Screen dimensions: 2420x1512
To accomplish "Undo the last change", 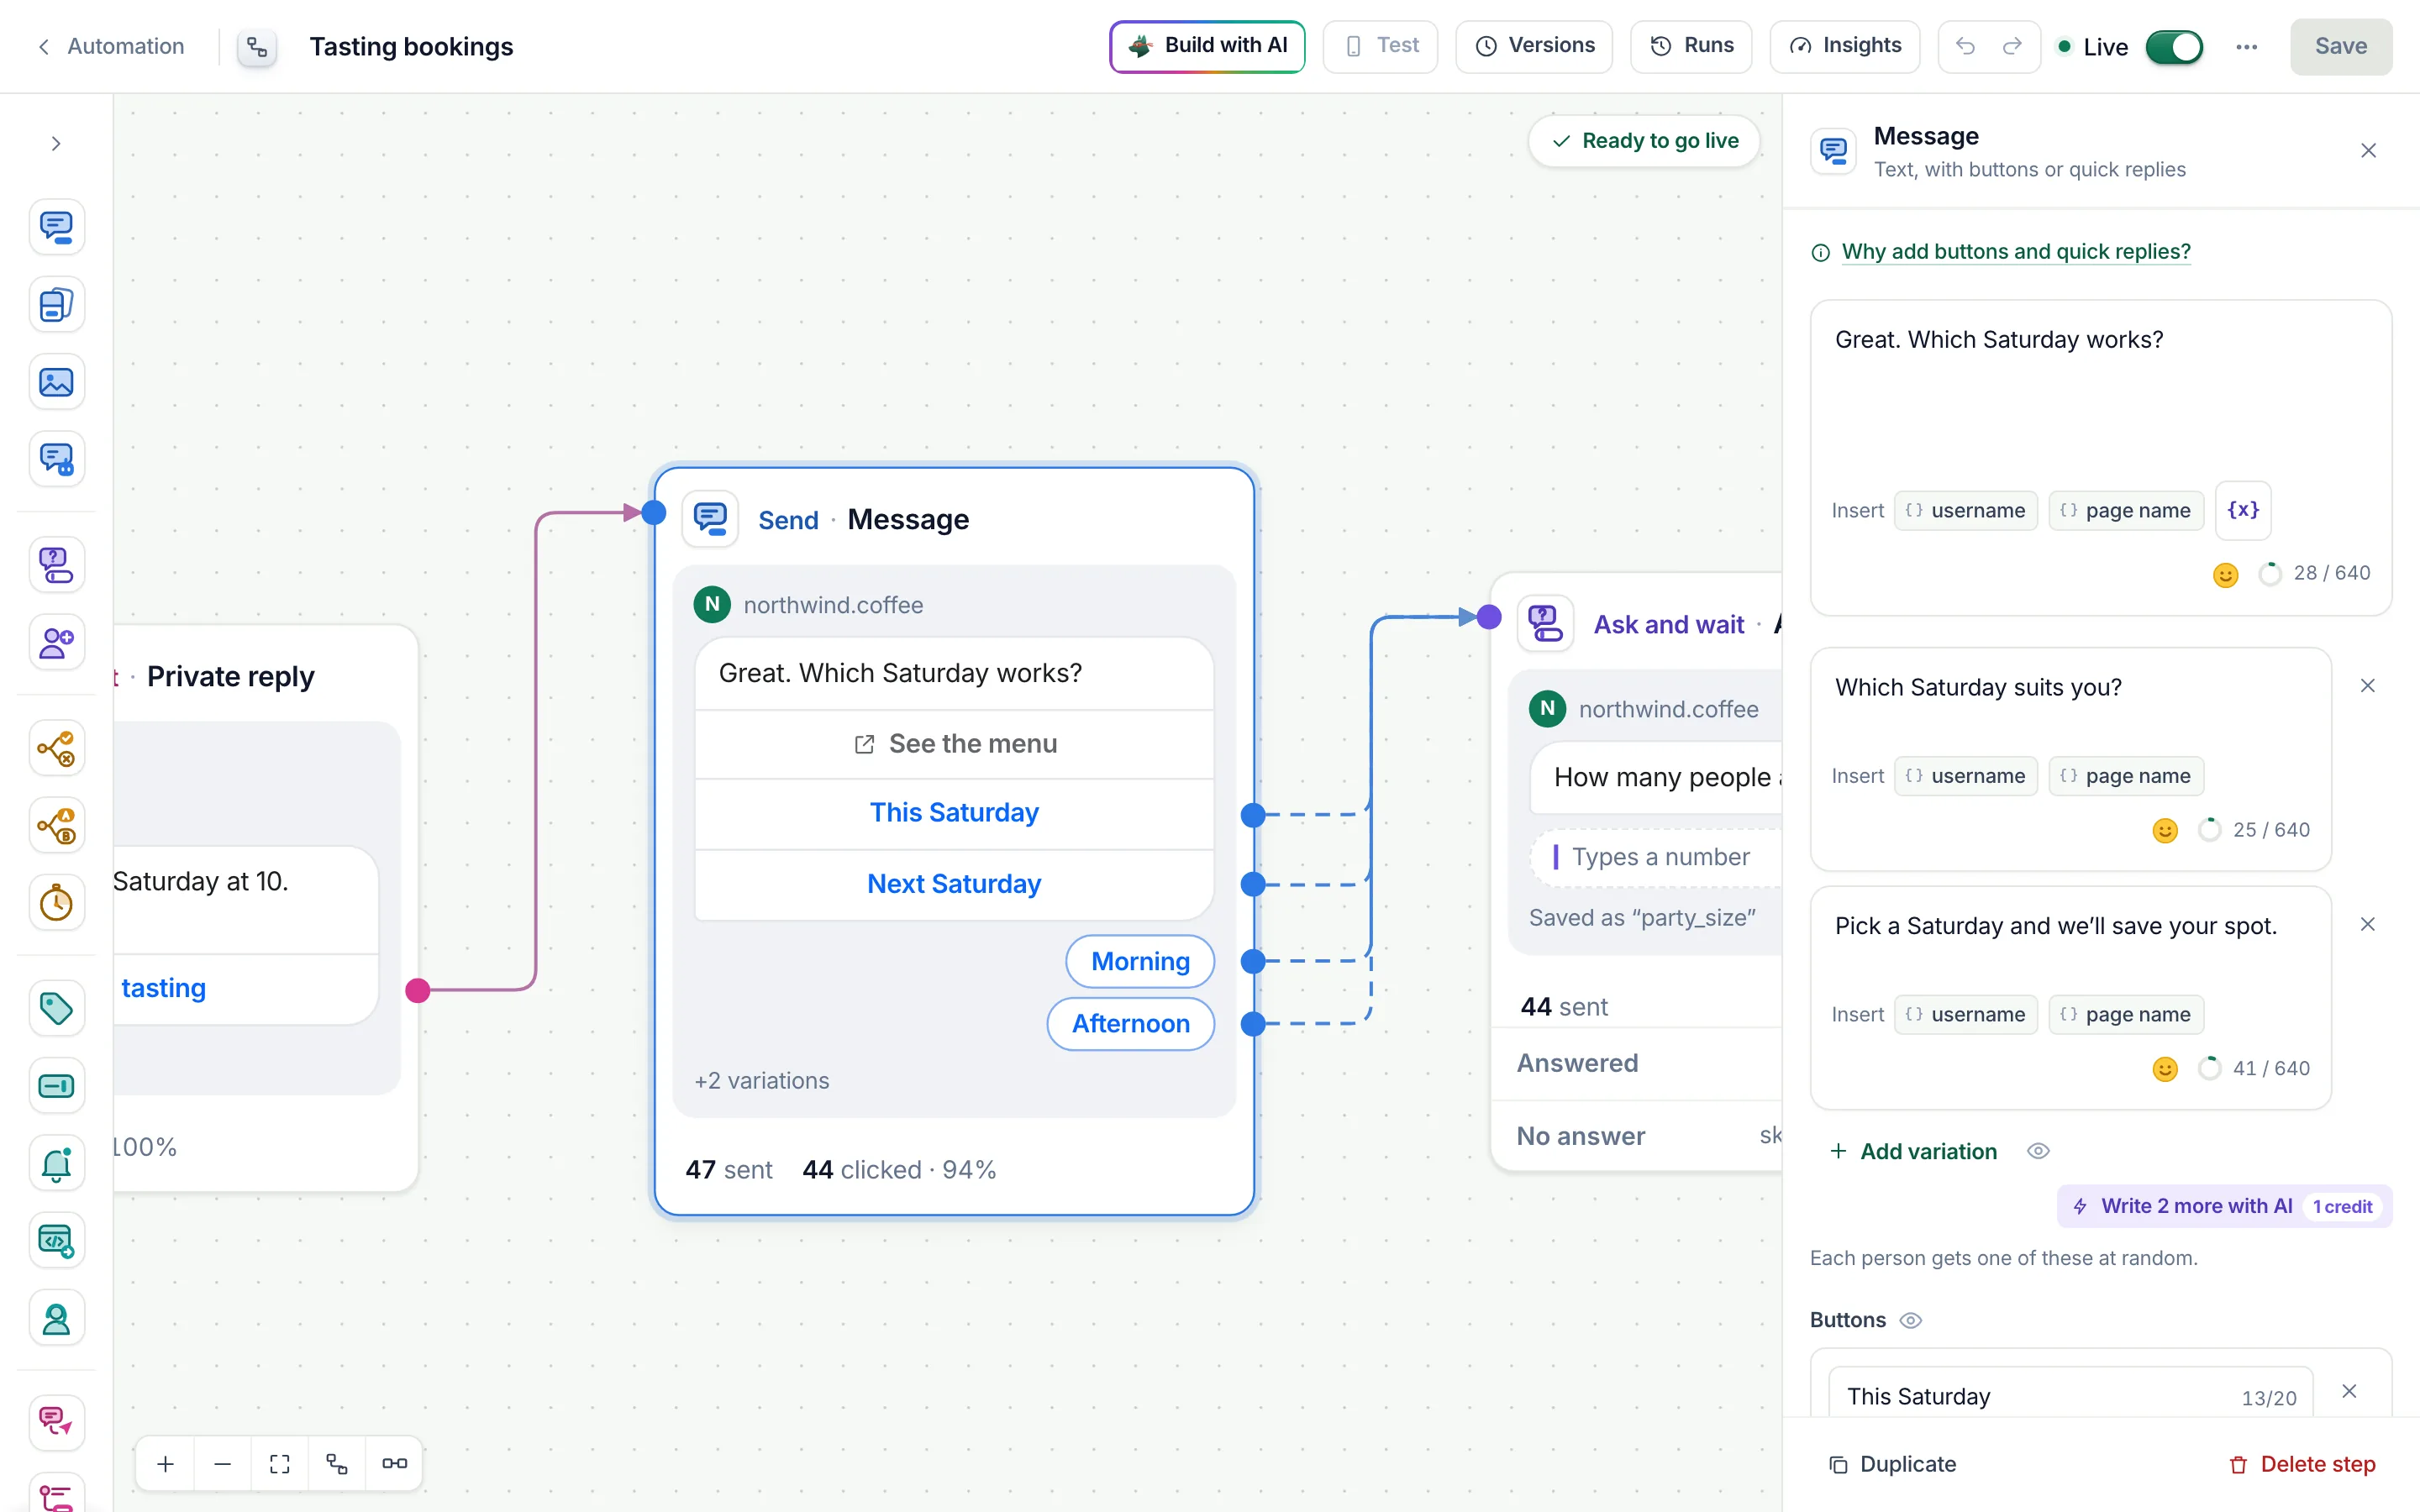I will 1965,46.
